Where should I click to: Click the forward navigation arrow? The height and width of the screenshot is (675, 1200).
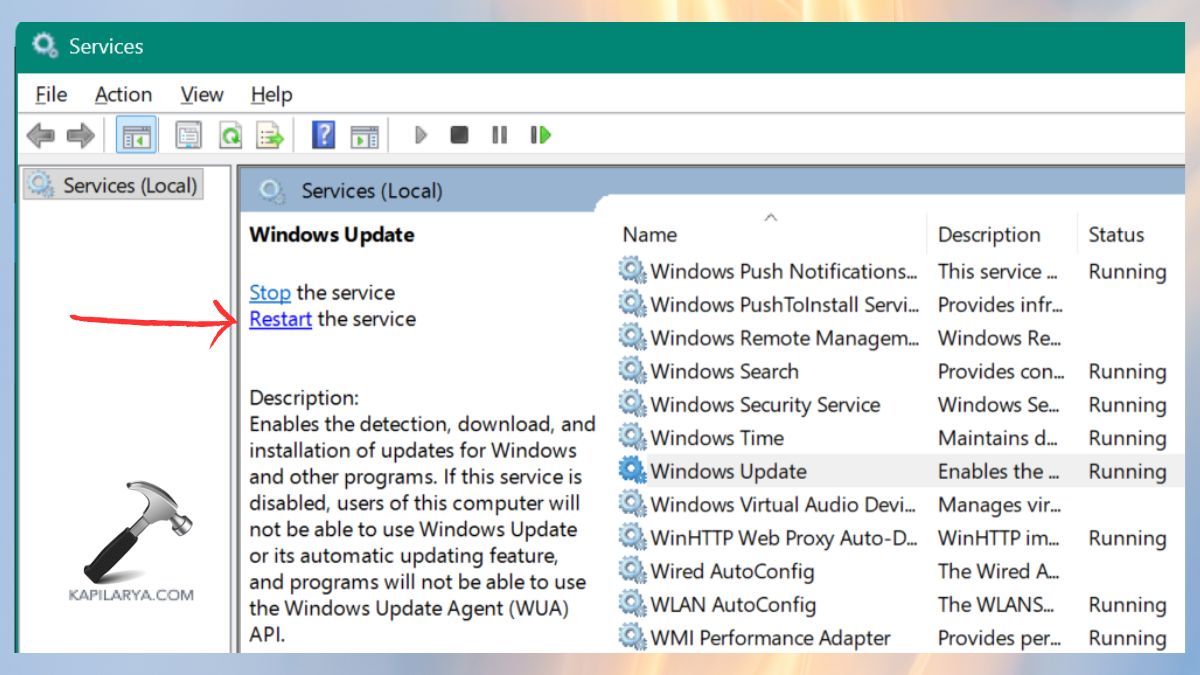coord(78,135)
